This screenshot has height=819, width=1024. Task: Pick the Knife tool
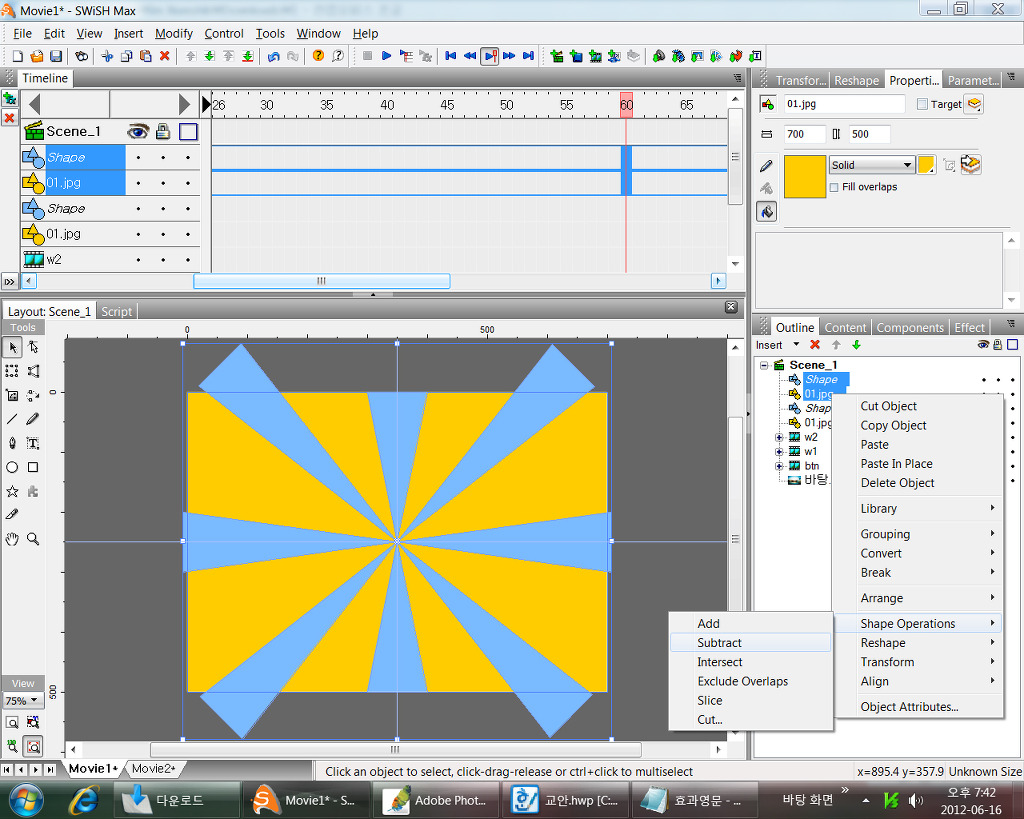12,515
